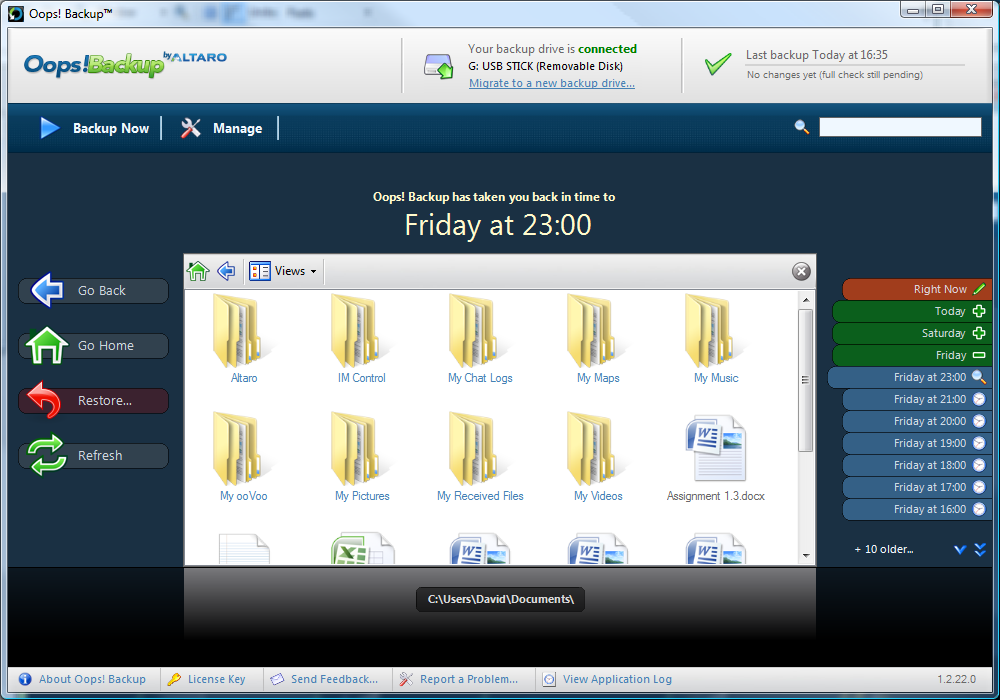Collapse the Friday timeline group

coord(978,355)
